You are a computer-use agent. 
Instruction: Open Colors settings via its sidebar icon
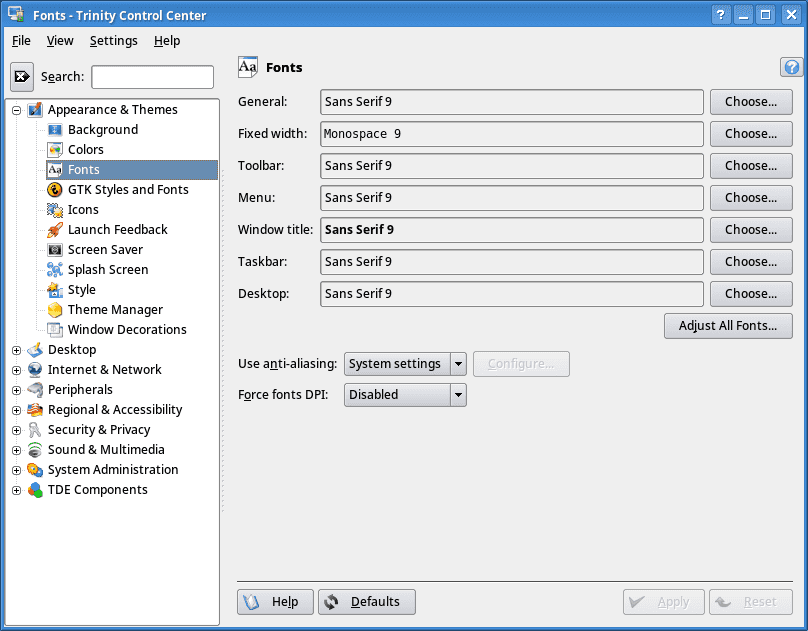[x=54, y=149]
